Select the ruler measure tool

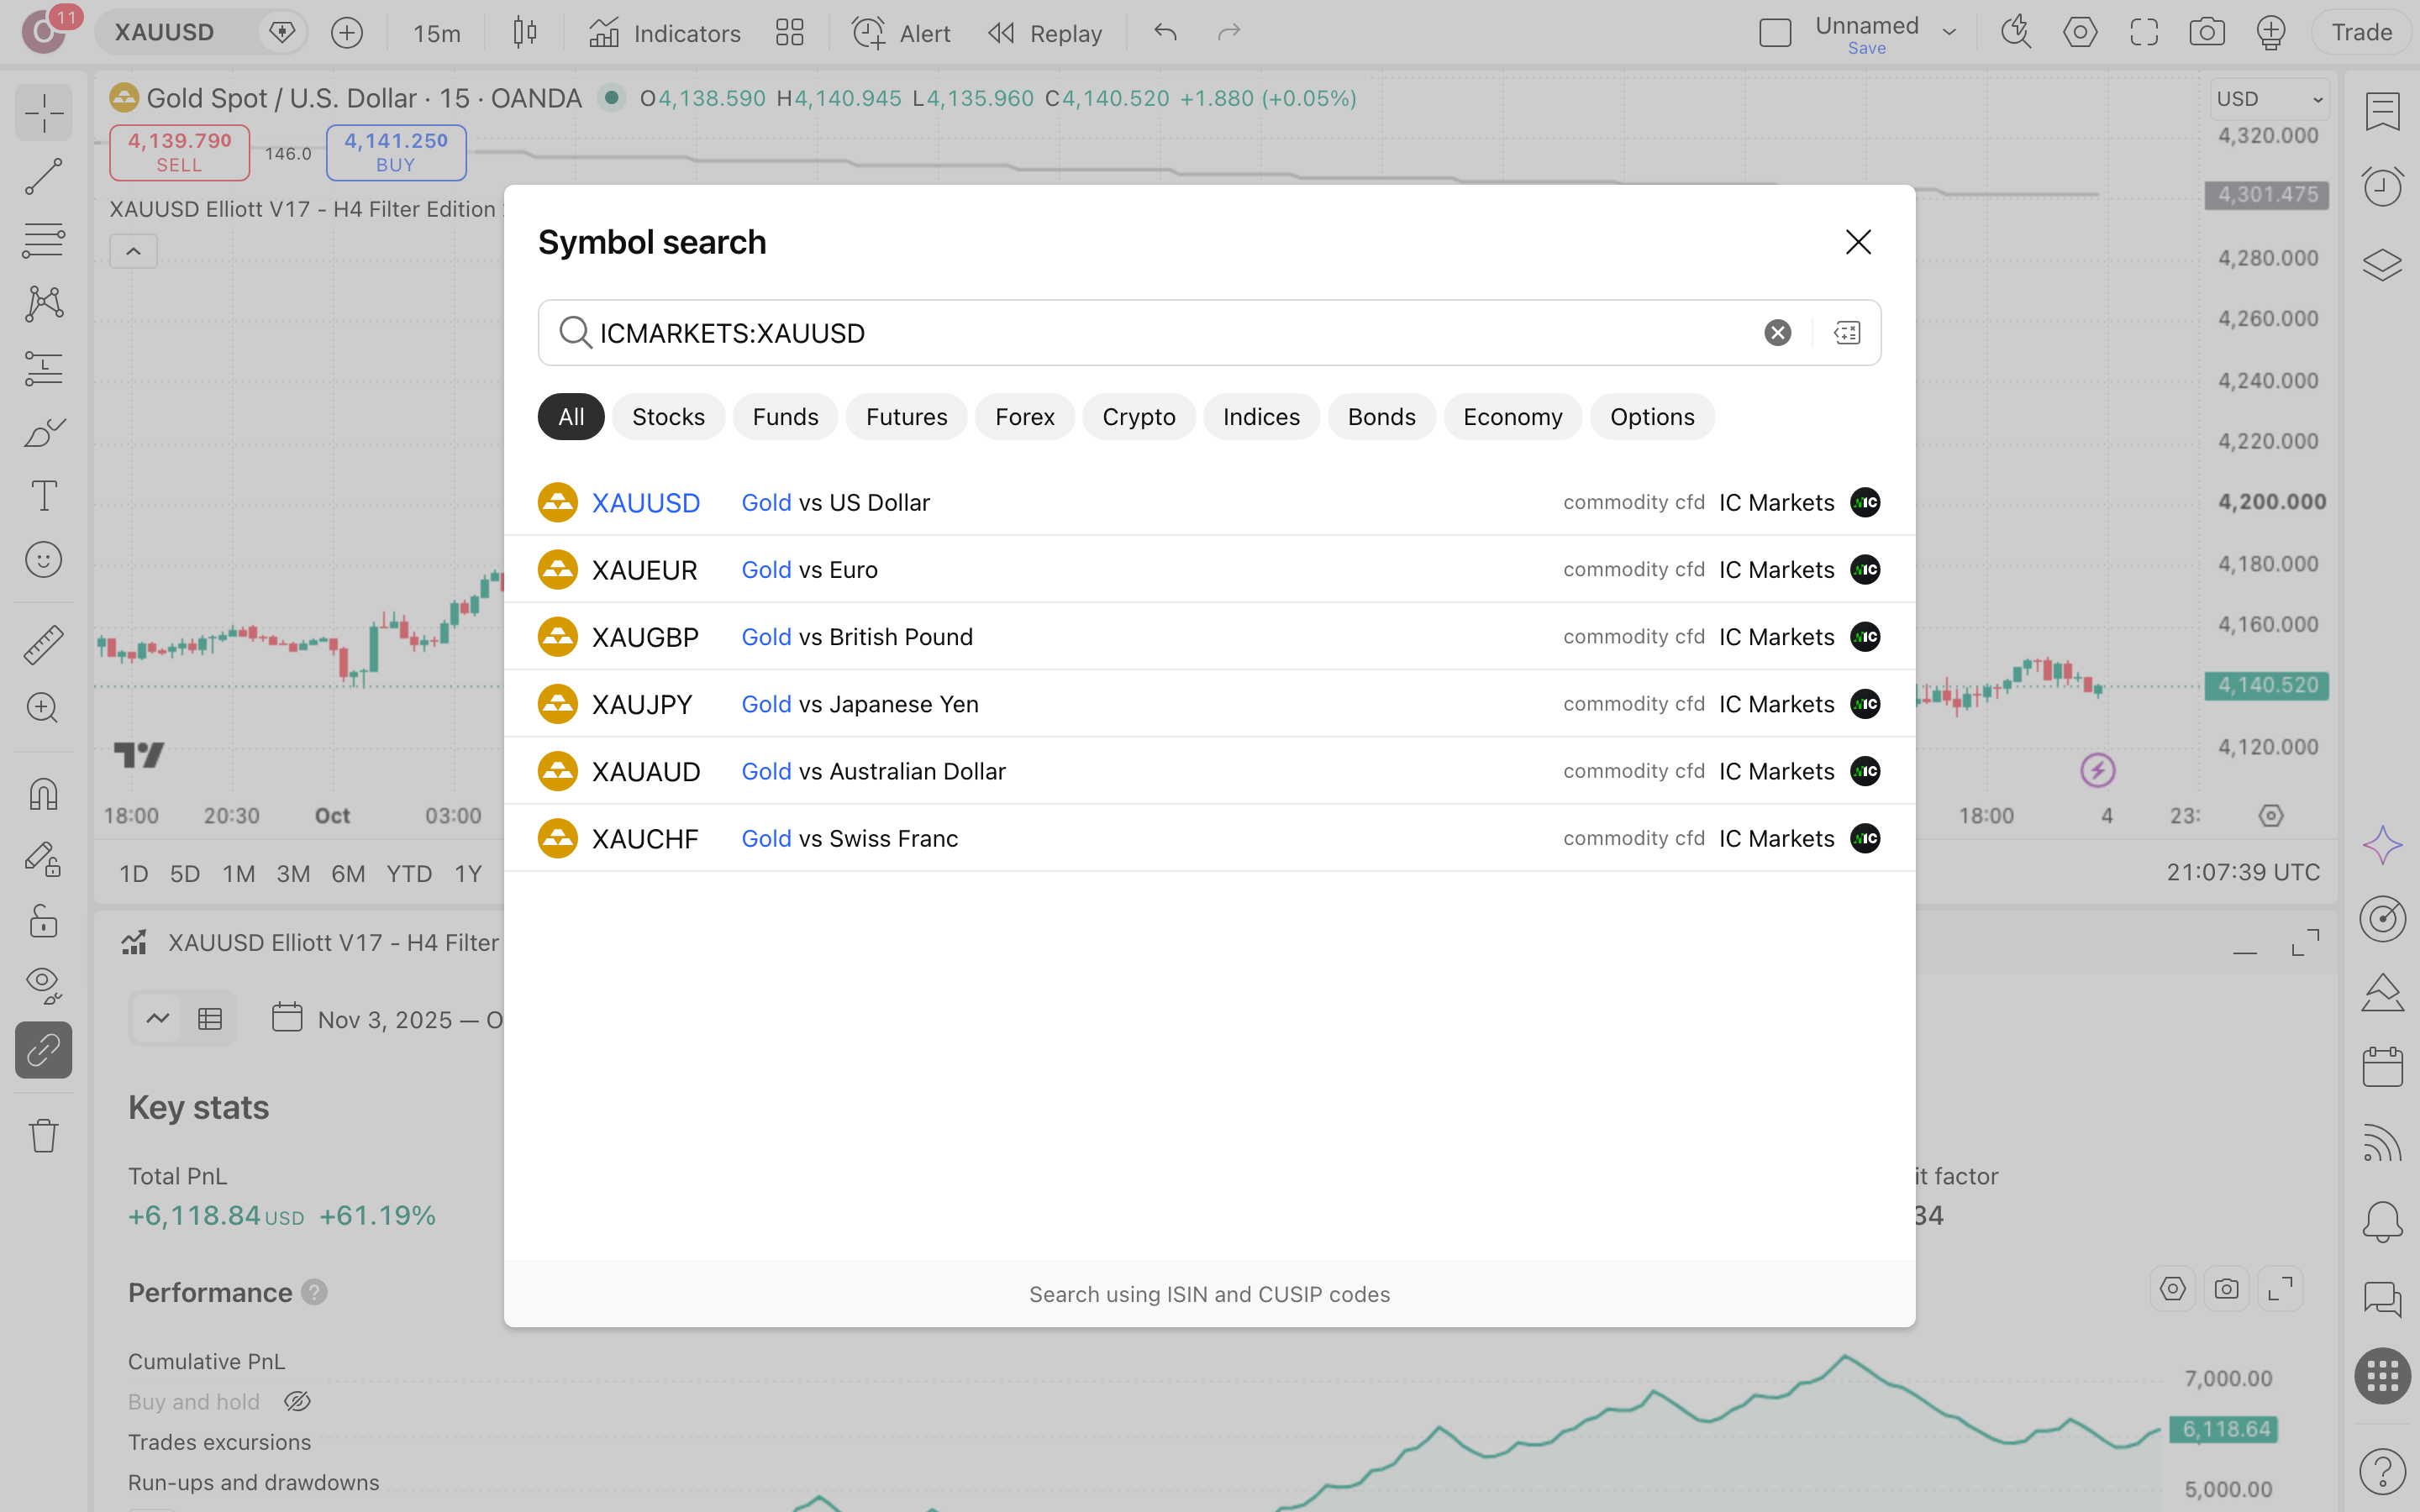coord(43,645)
